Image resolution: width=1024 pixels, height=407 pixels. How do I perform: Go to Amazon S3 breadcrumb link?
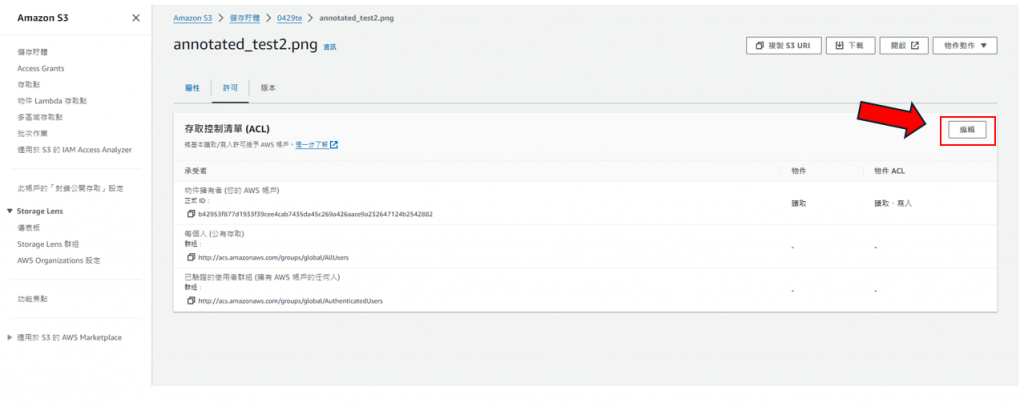193,18
